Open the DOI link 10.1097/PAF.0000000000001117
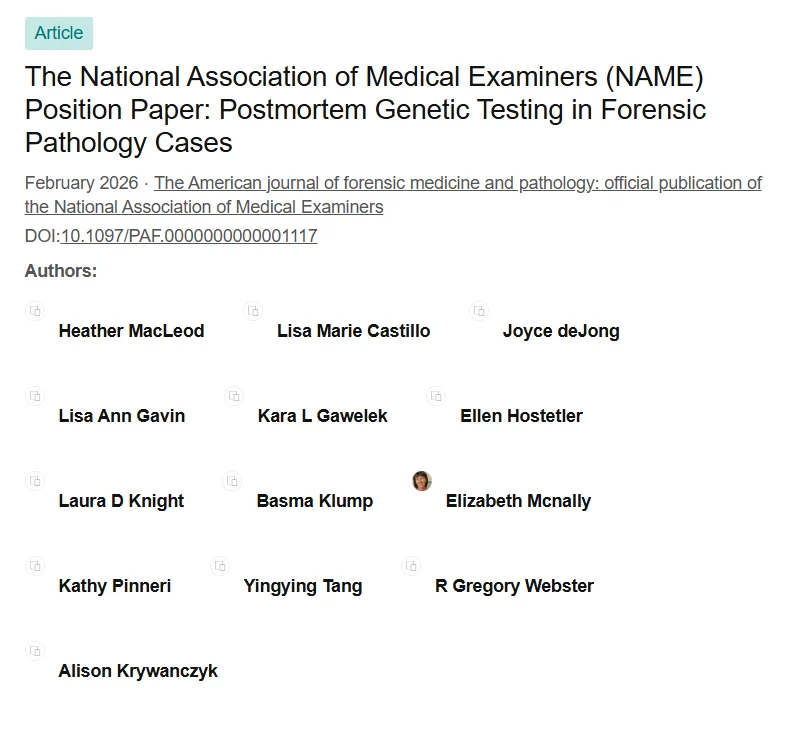Viewport: 788px width, 748px height. [189, 236]
